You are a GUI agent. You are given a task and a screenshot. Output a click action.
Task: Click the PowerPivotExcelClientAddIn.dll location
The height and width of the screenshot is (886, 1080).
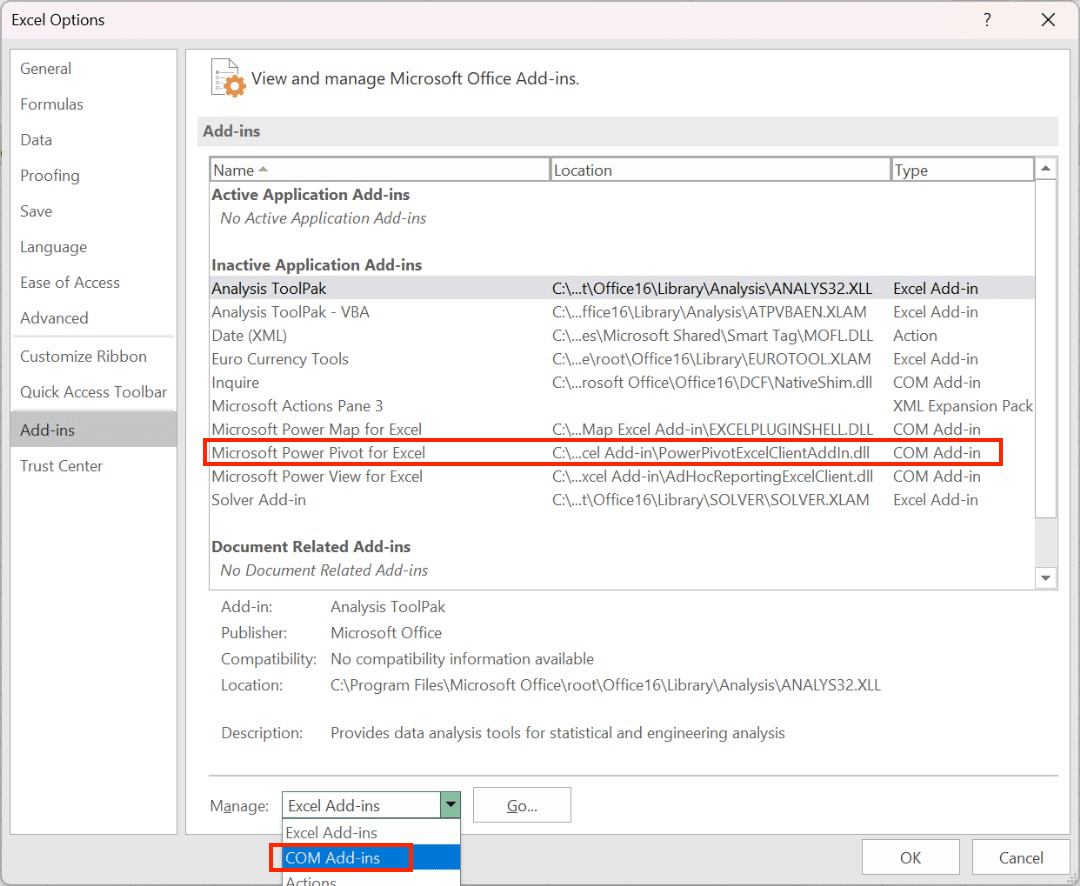click(711, 453)
